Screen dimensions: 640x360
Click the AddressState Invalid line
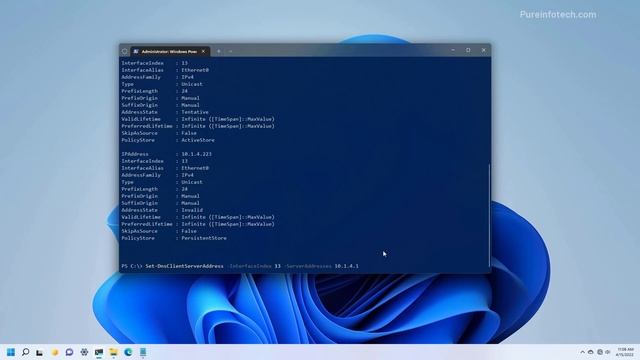162,210
